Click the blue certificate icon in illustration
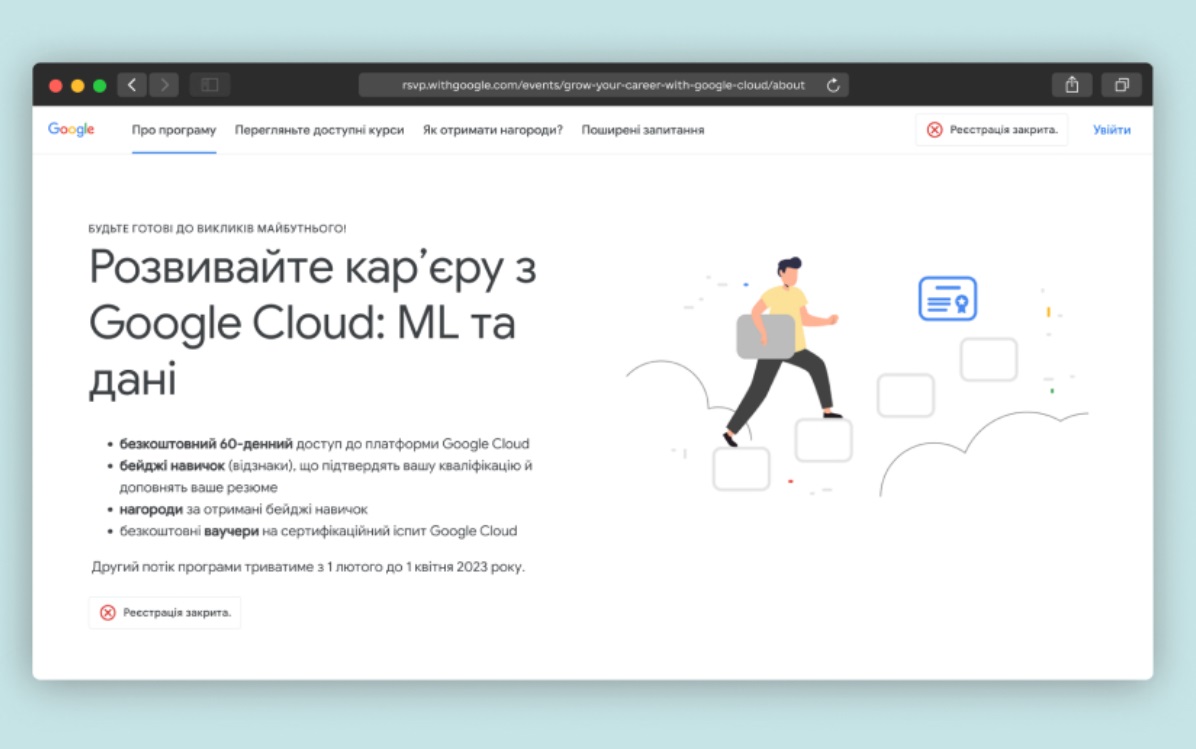This screenshot has height=749, width=1196. [947, 299]
